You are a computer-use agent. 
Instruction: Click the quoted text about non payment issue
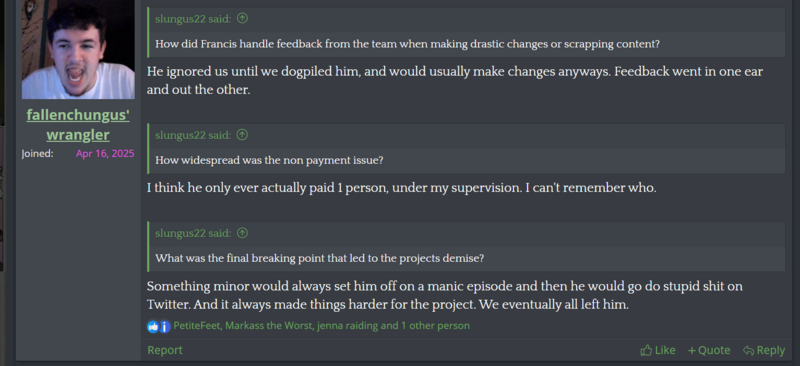click(269, 160)
